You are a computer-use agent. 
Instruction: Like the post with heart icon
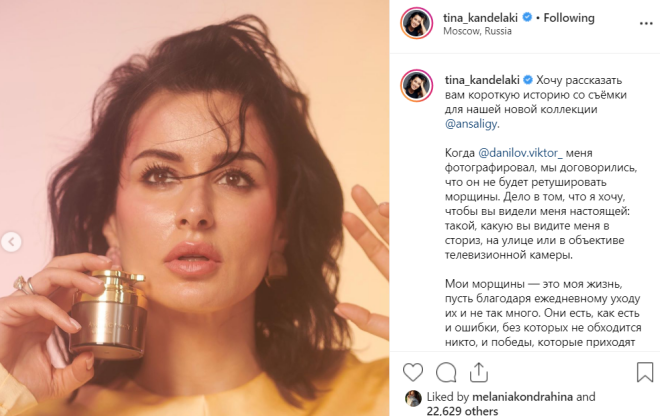click(x=413, y=372)
